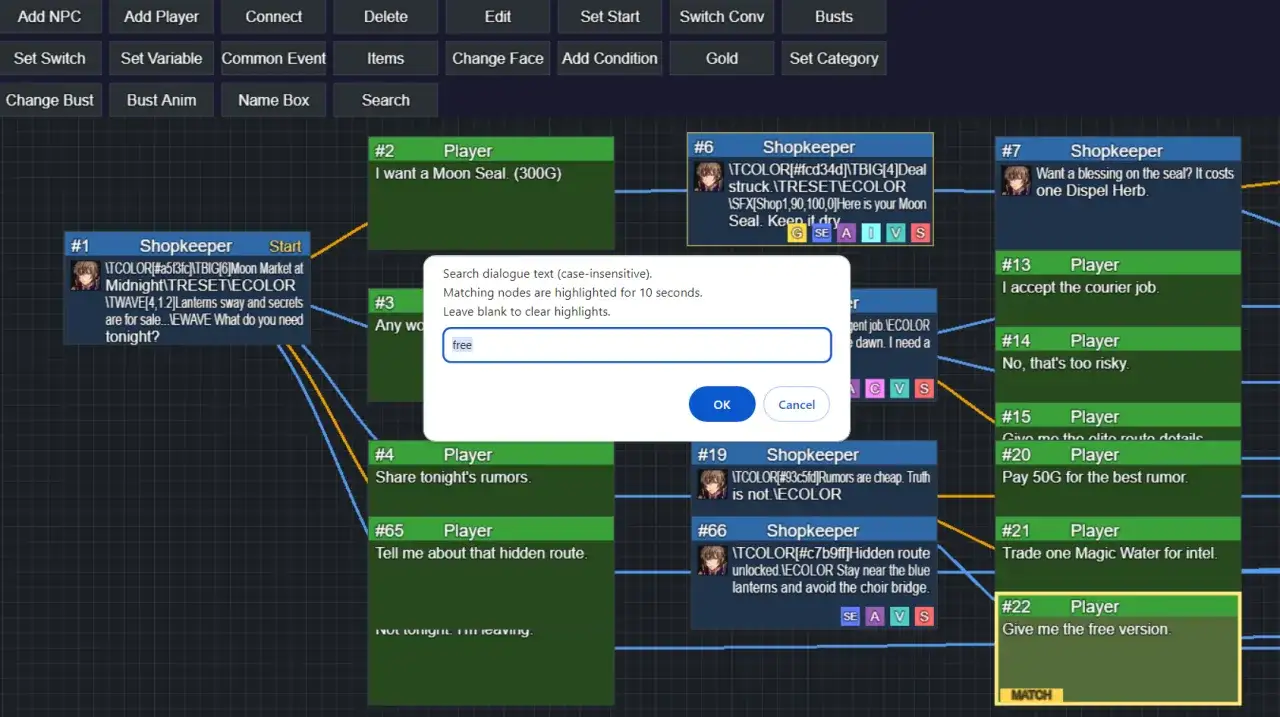This screenshot has width=1280, height=717.
Task: Click the pink C badge beside the search dialog
Action: [875, 388]
